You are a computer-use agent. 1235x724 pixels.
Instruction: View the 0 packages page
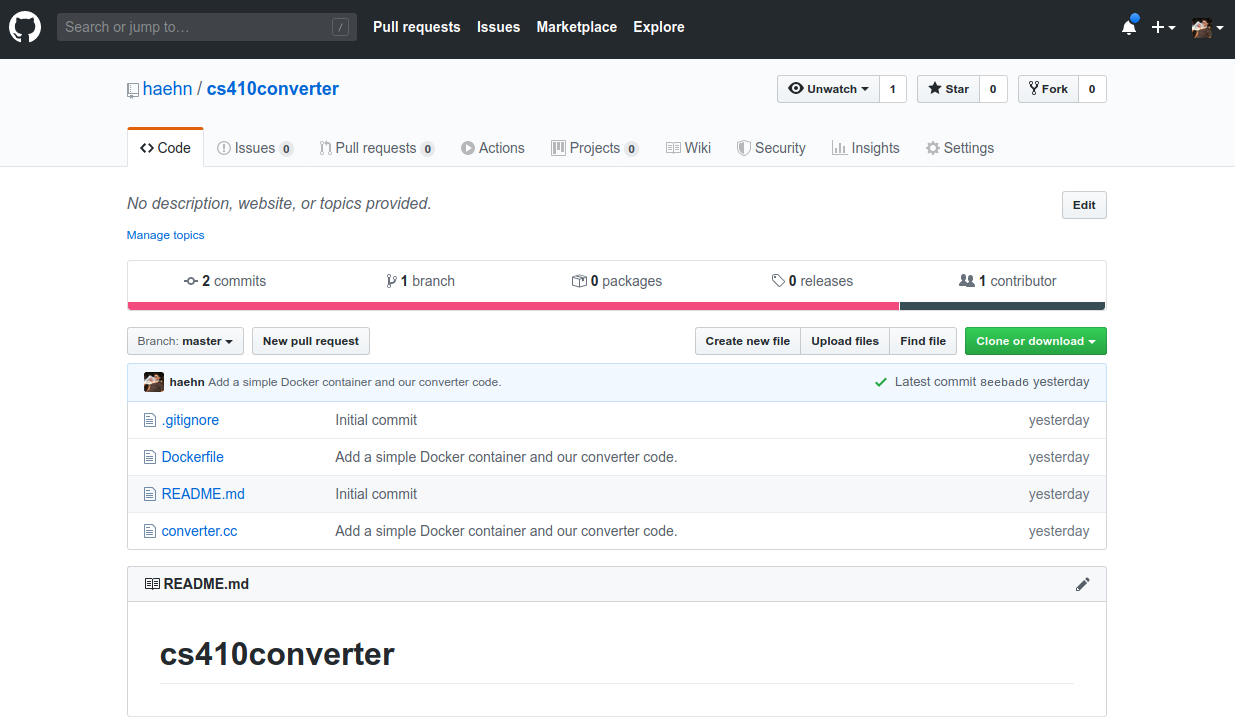click(x=617, y=281)
